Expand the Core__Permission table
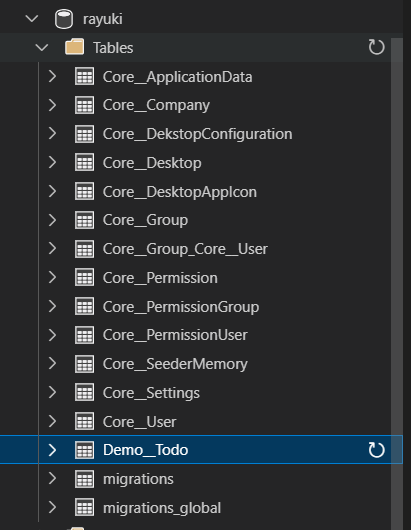Screen dimensions: 411x530 [52, 278]
